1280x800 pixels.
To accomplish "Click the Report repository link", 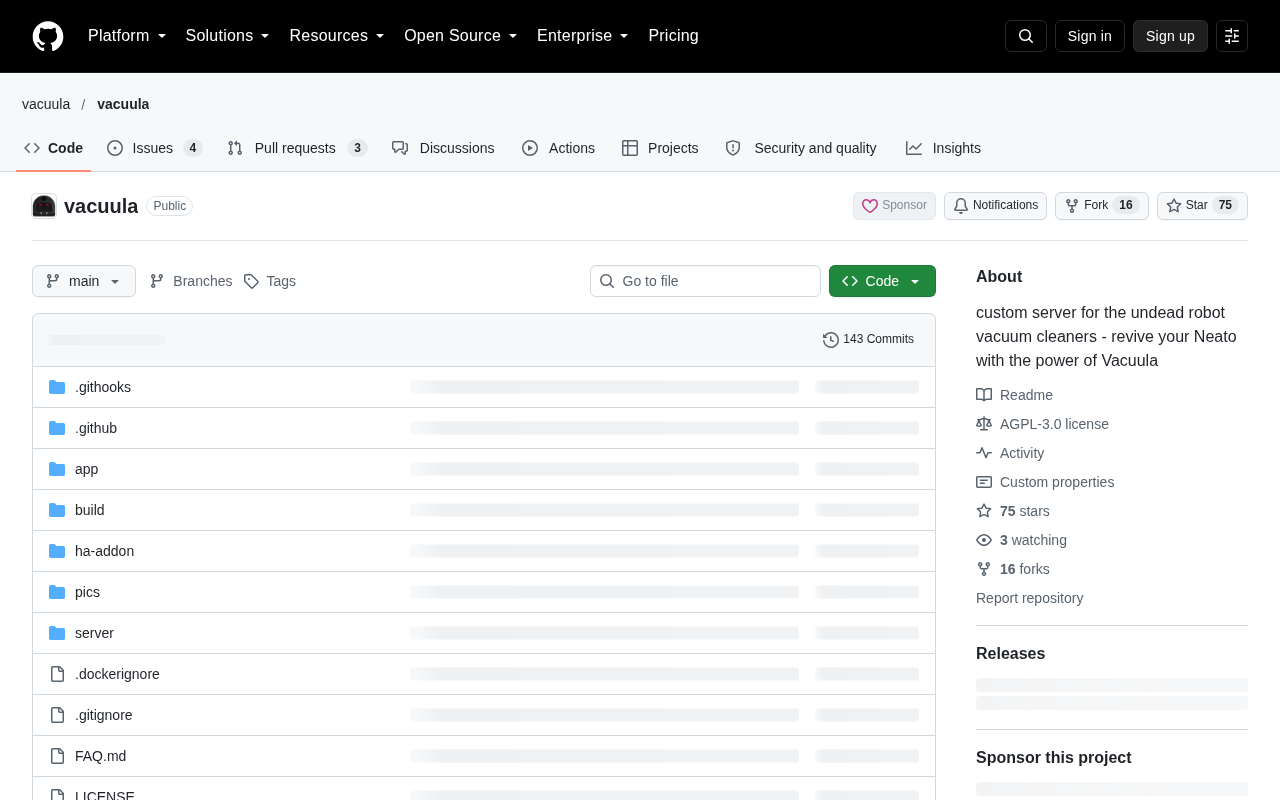I will [1029, 598].
